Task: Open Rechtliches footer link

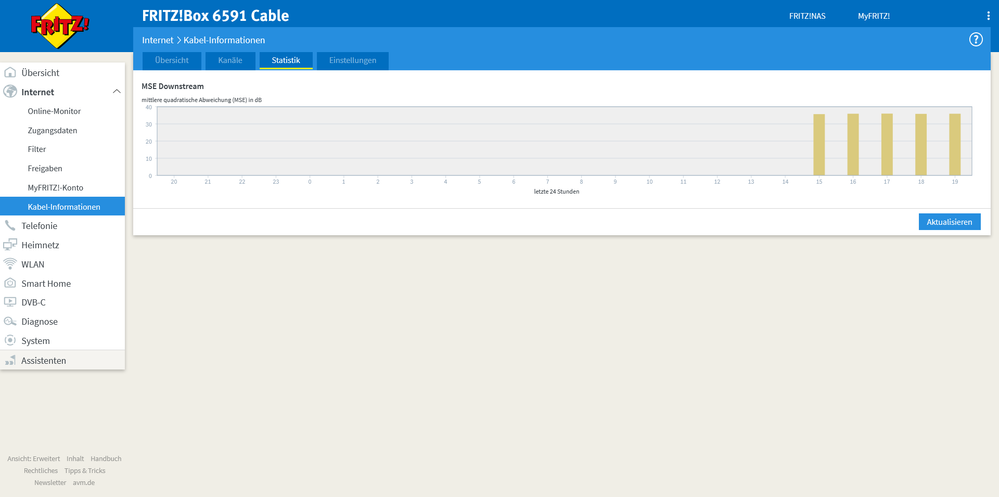Action: click(x=41, y=471)
